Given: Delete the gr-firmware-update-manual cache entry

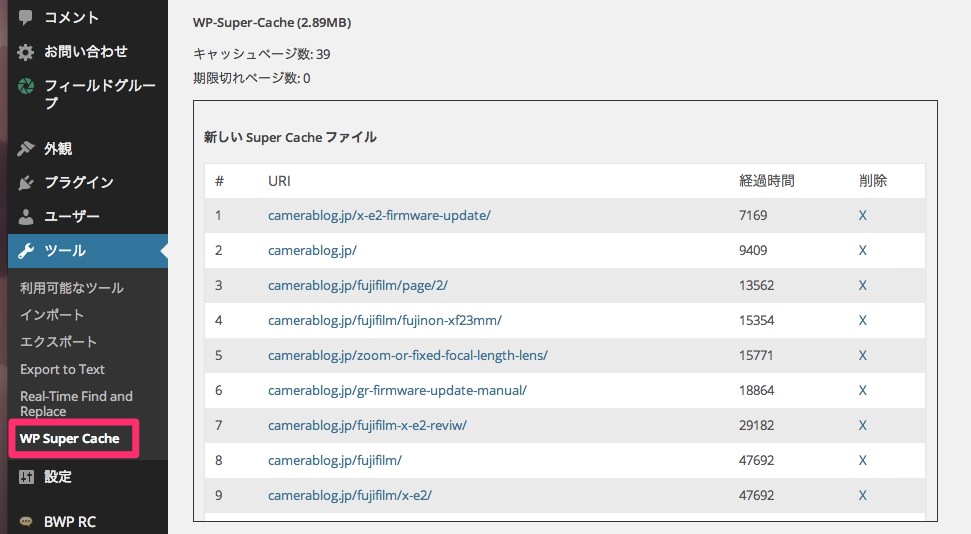Looking at the screenshot, I should coord(863,390).
